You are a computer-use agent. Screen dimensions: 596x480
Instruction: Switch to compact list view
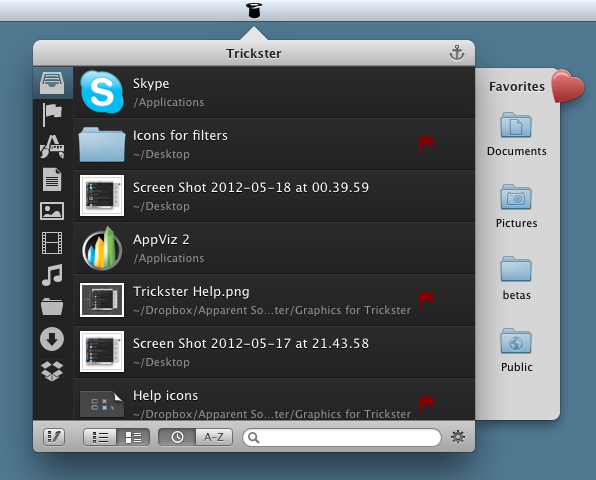tap(100, 437)
